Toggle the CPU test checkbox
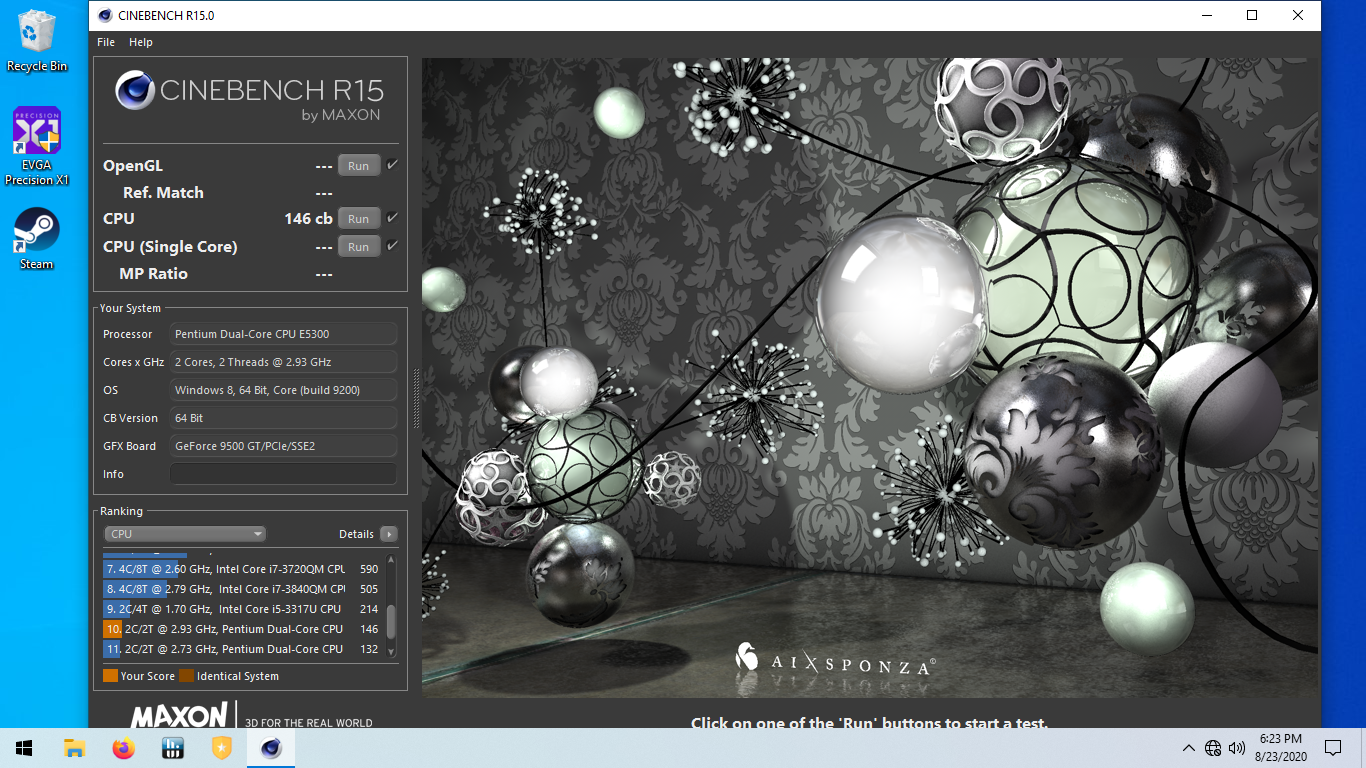The width and height of the screenshot is (1366, 768). [393, 217]
